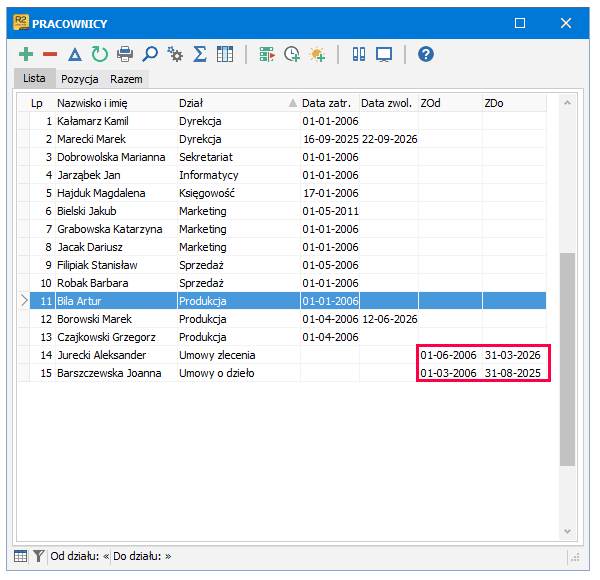
Task: Select row Barszczewska Joanna
Action: coord(282,373)
